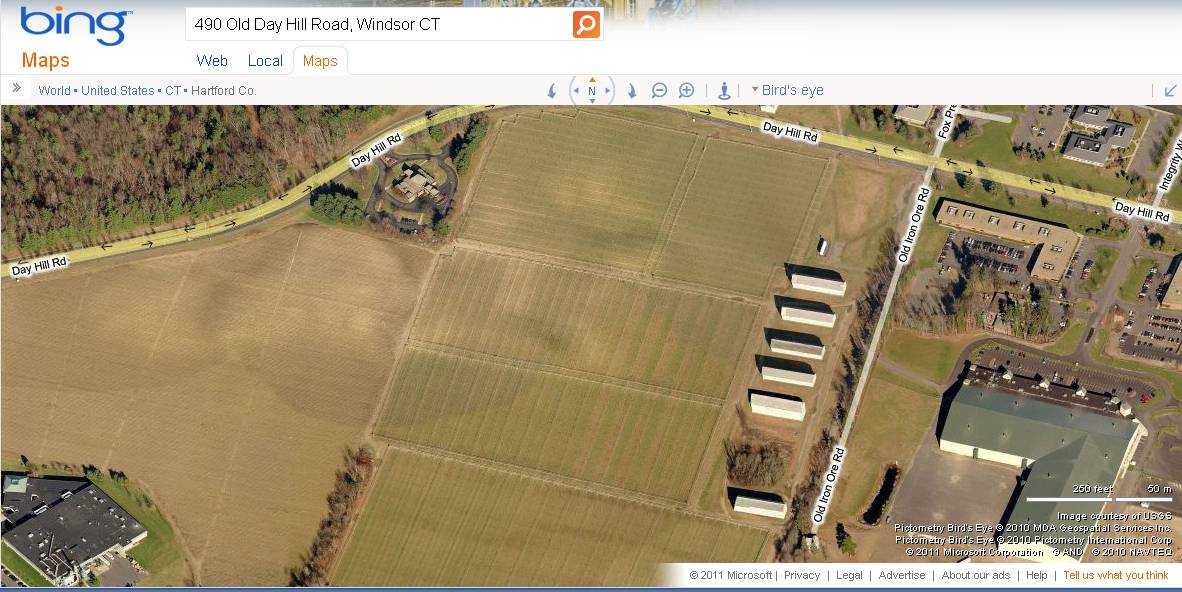Pan the map east with the compass right arrow
This screenshot has width=1182, height=592.
(x=608, y=90)
